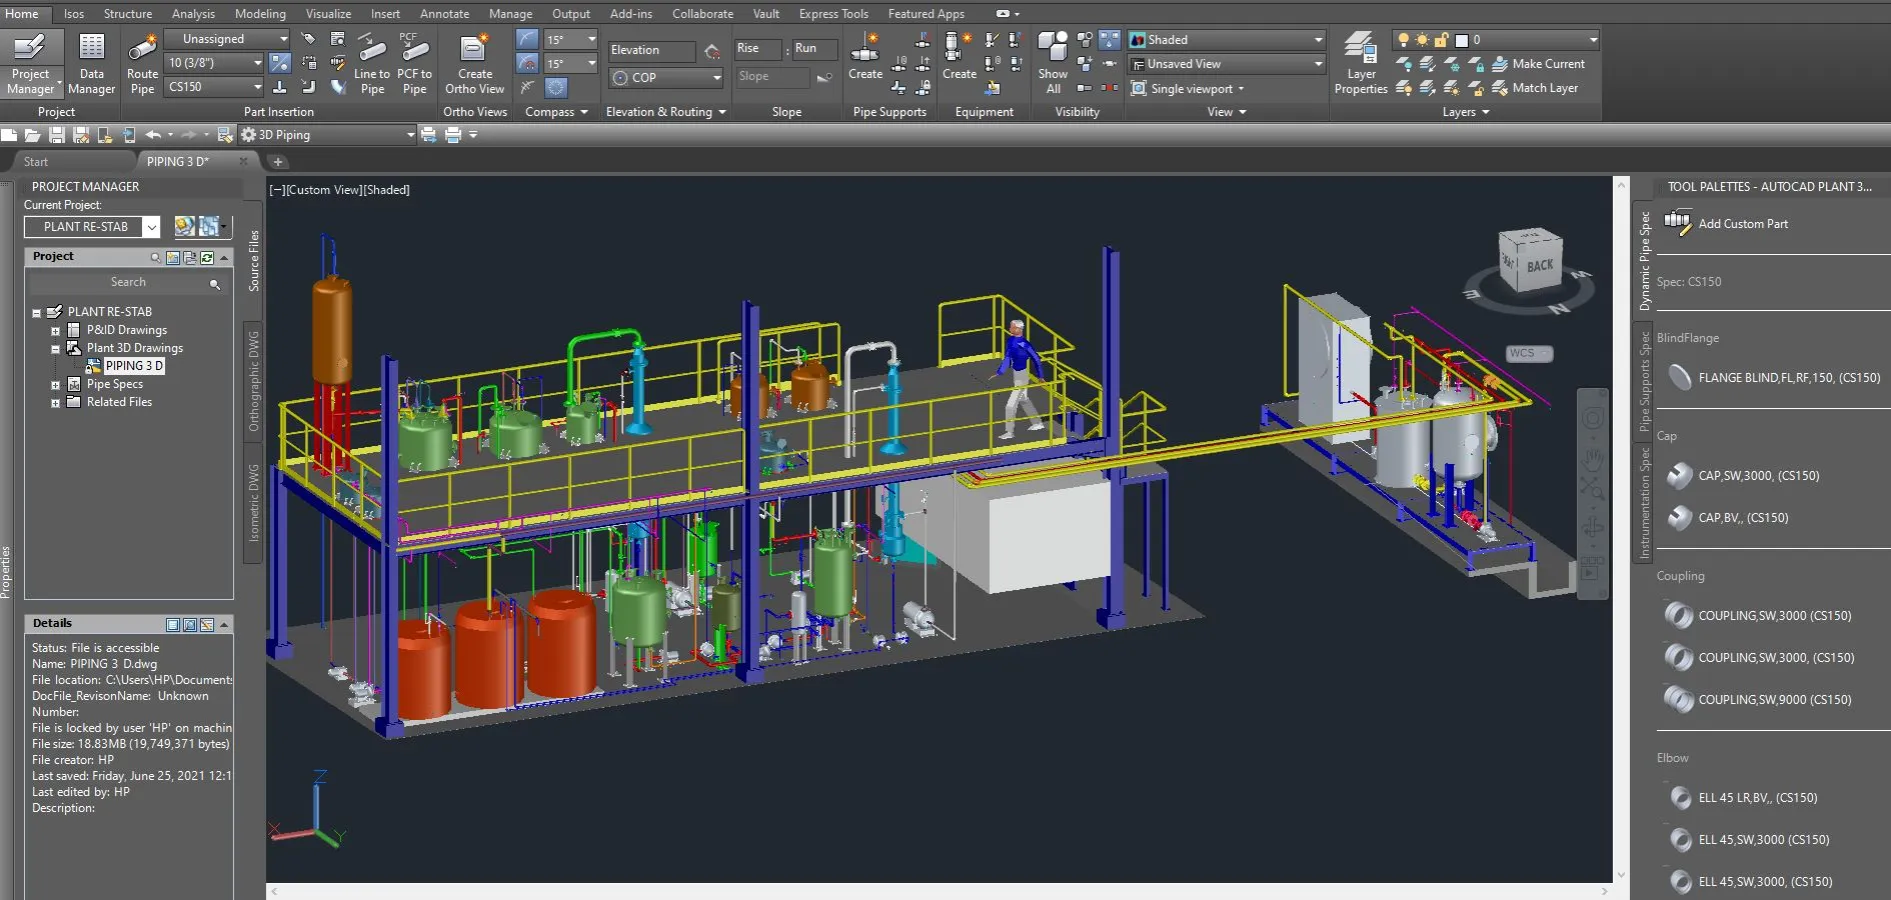
Task: Open the Unsaved View dropdown
Action: [x=1226, y=64]
